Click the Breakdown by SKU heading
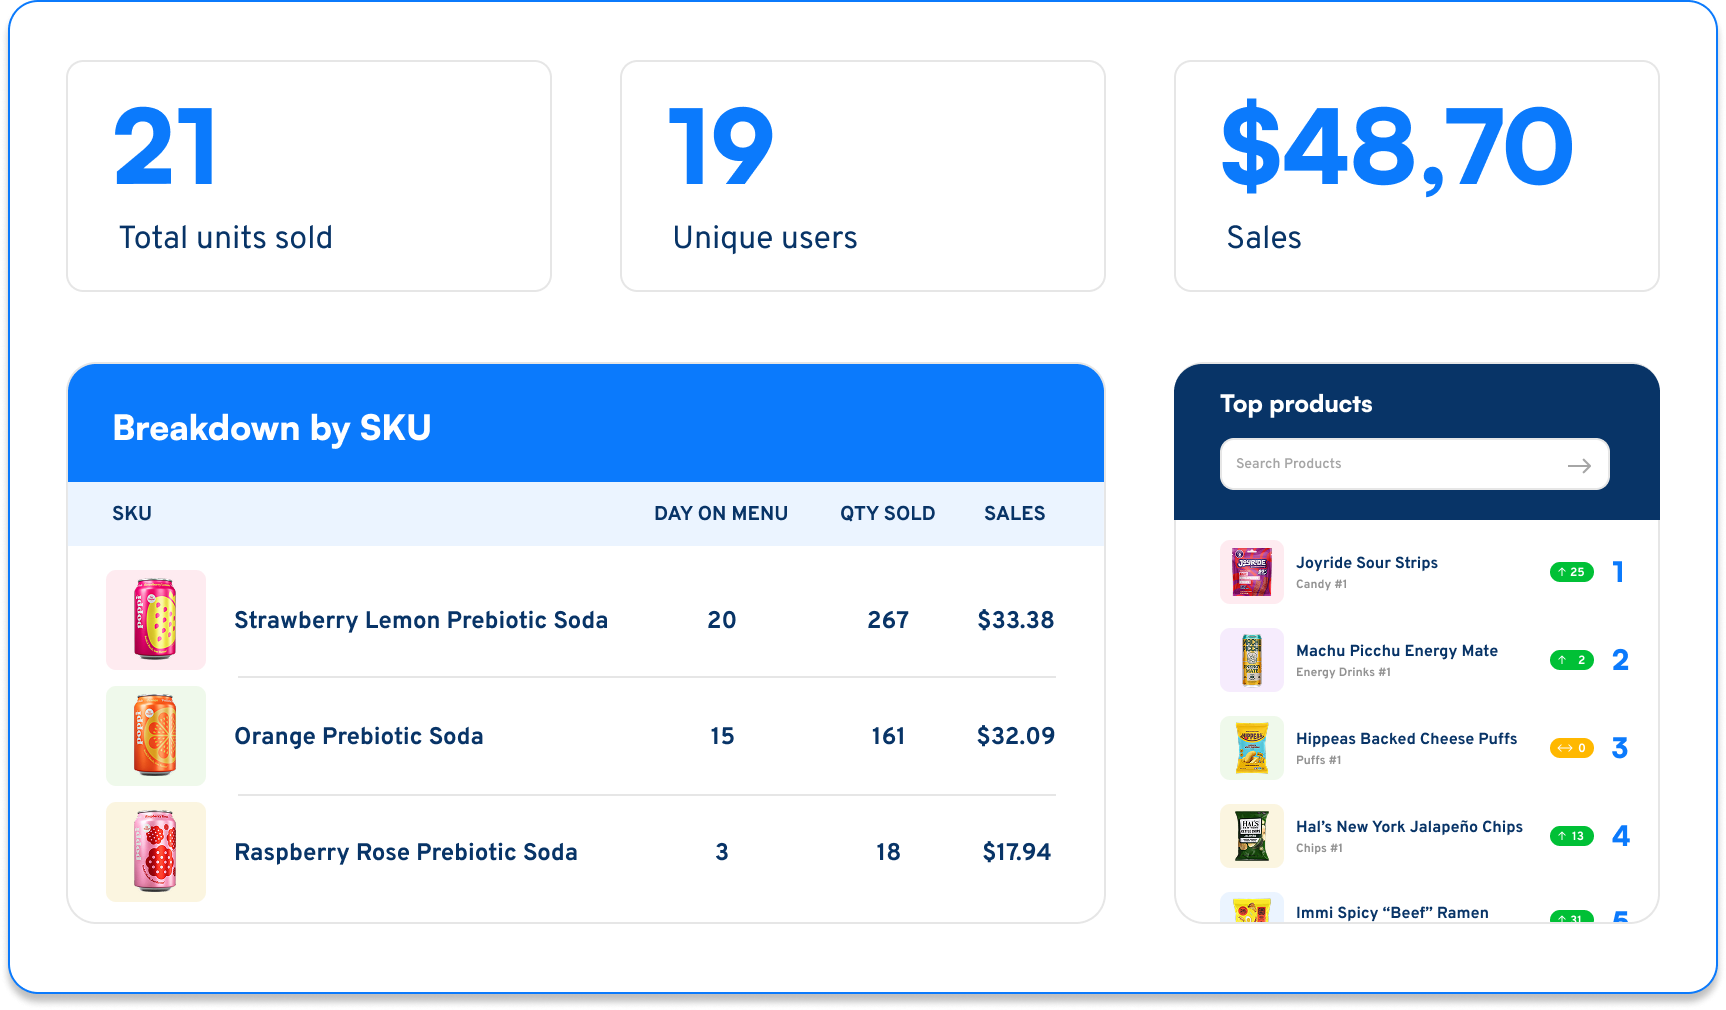This screenshot has height=1010, width=1726. coord(272,428)
